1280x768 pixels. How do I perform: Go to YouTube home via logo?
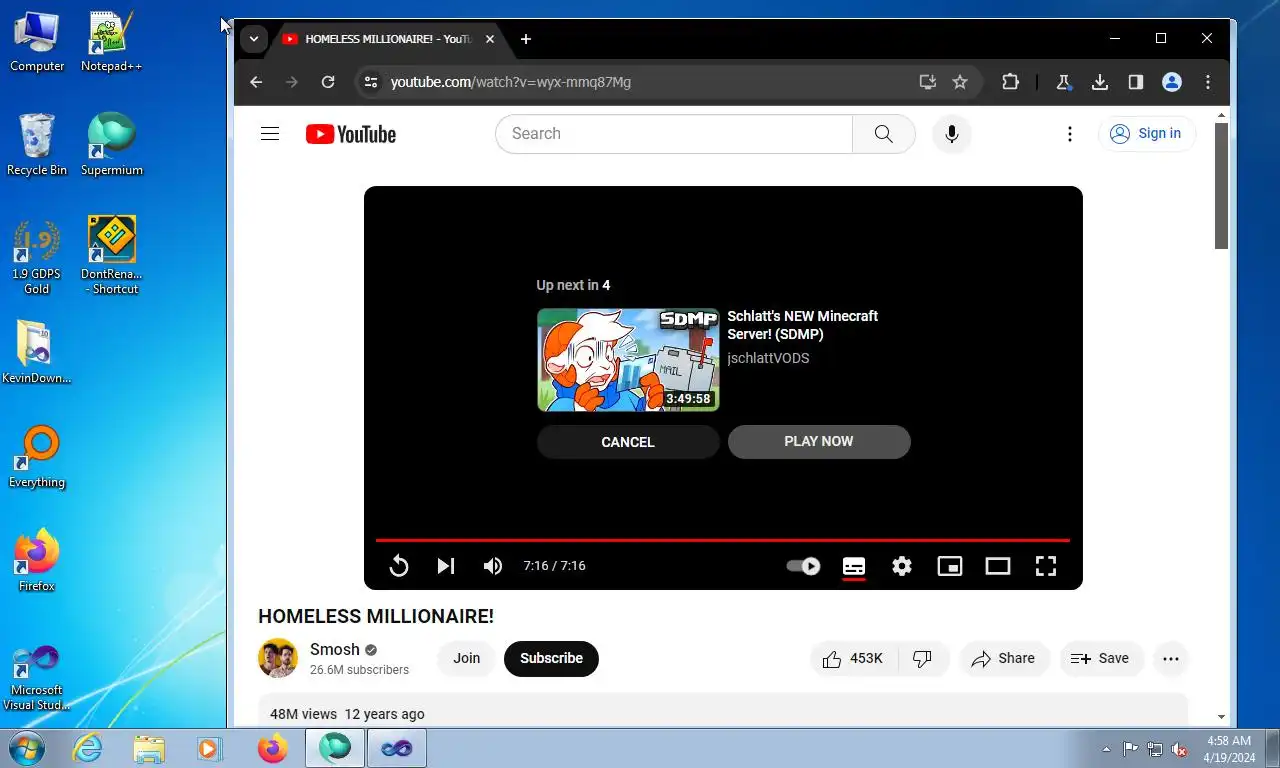tap(351, 134)
